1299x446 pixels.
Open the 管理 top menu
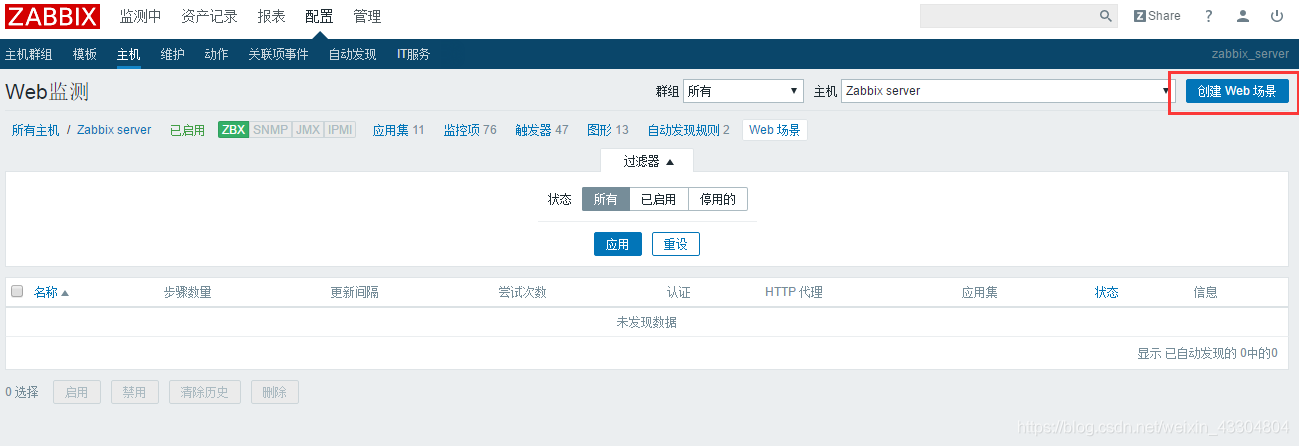click(367, 16)
